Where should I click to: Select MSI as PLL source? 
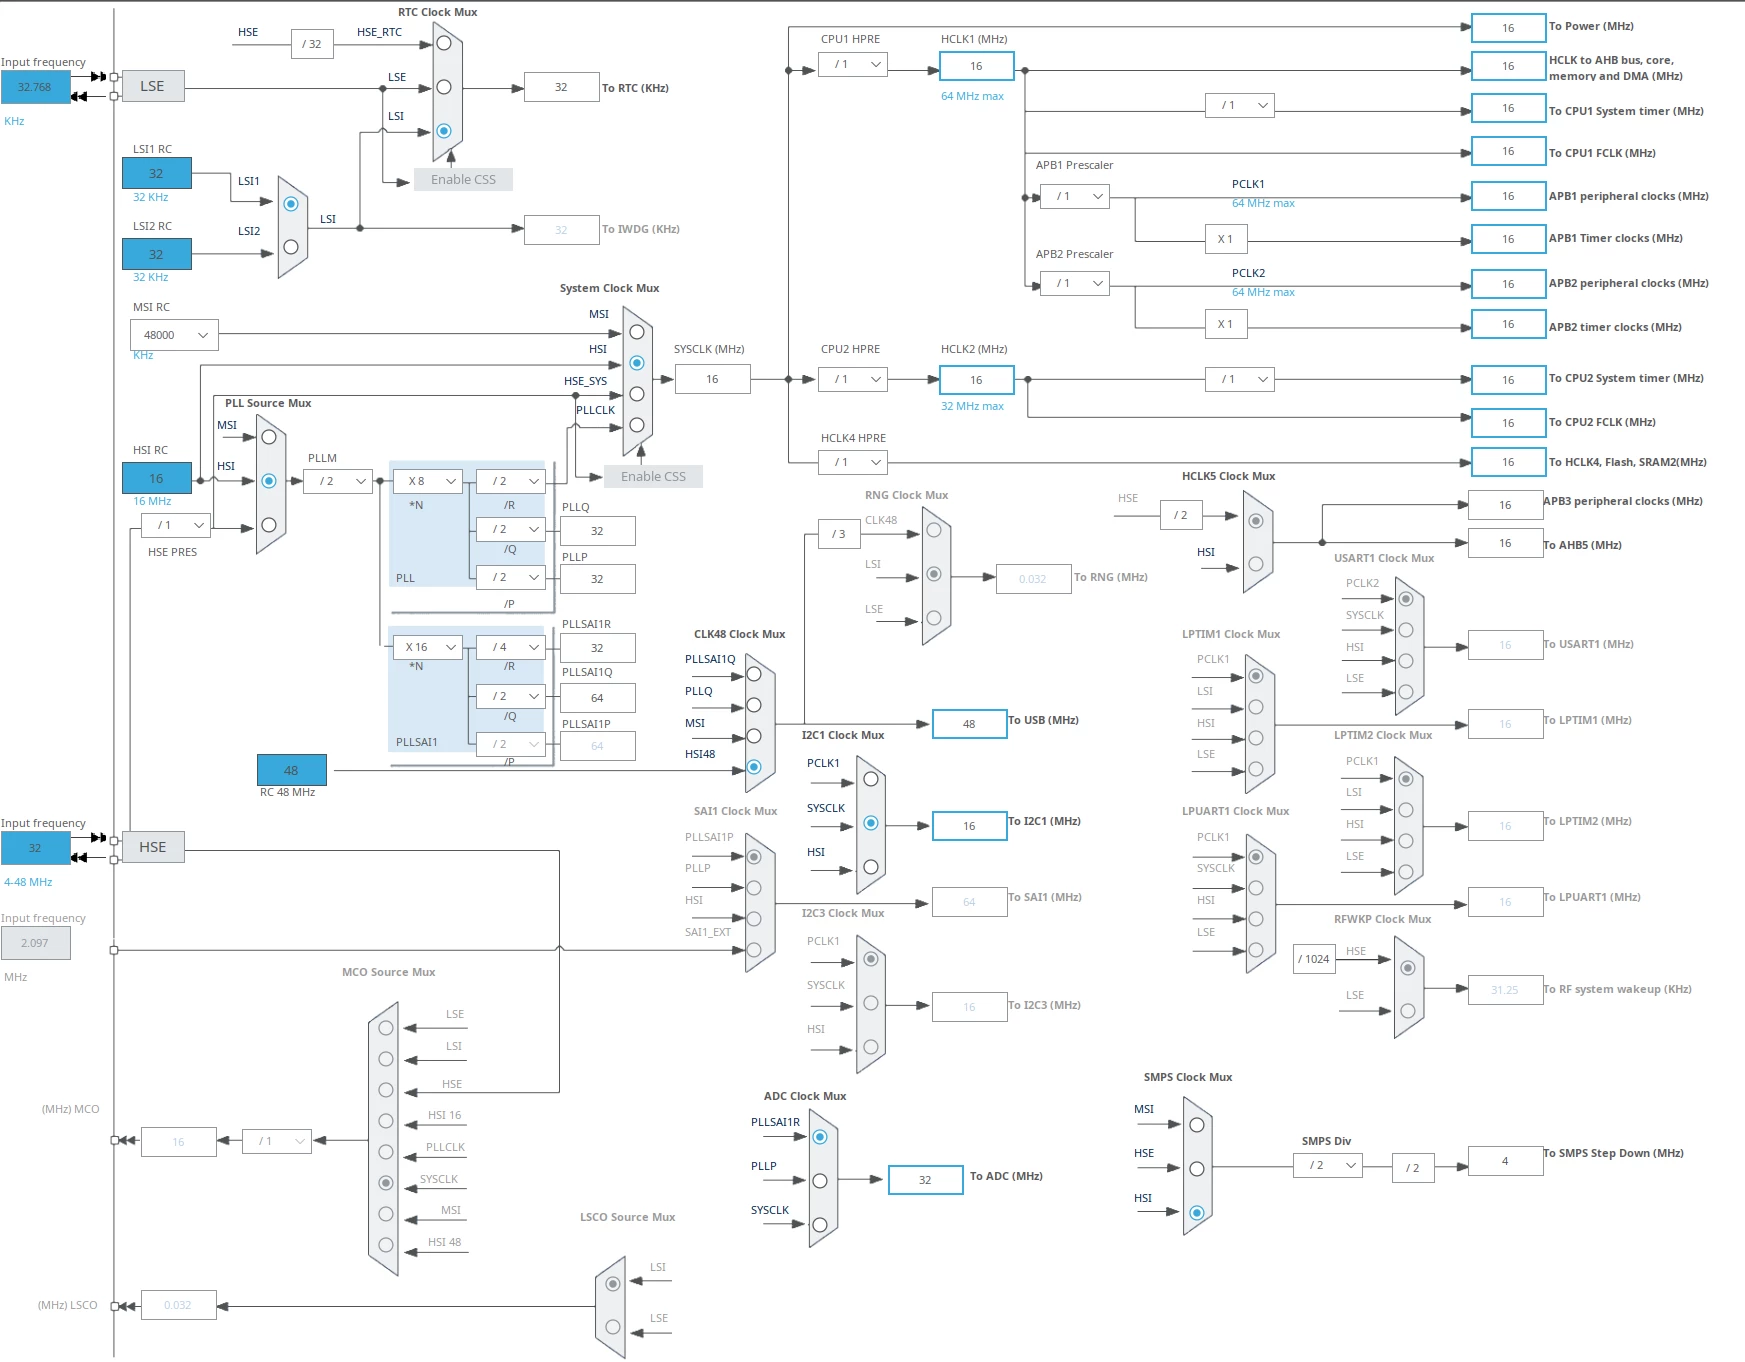point(269,437)
